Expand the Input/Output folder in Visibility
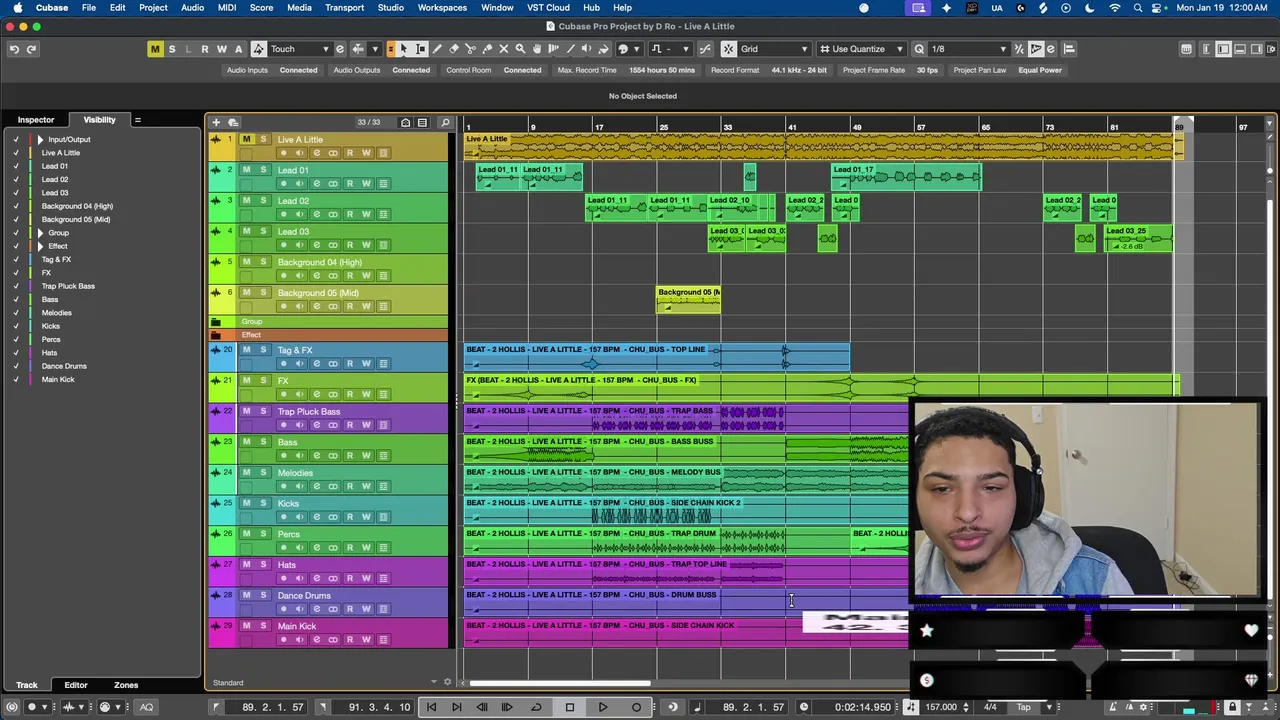The image size is (1280, 720). tap(40, 139)
